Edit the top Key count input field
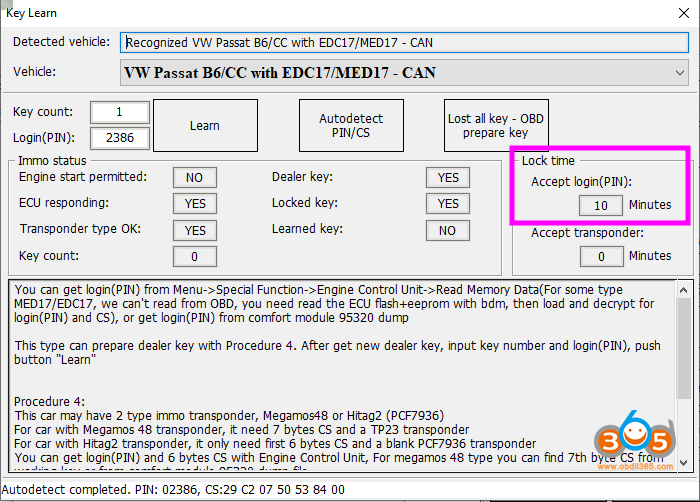The height and width of the screenshot is (502, 700). point(120,112)
